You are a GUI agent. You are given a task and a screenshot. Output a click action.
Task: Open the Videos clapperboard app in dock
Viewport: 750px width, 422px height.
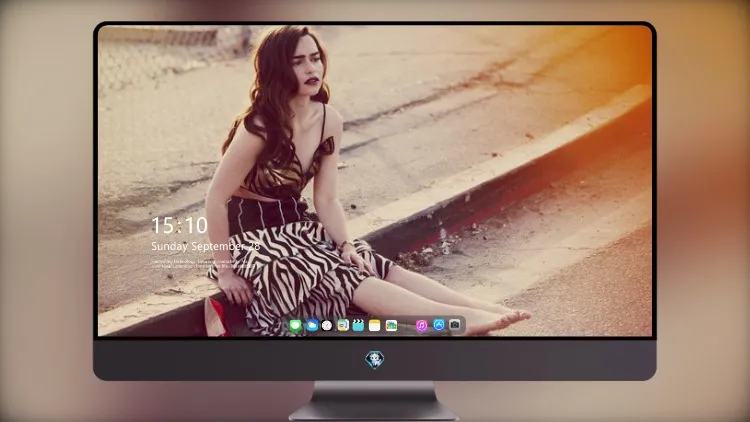pos(358,326)
